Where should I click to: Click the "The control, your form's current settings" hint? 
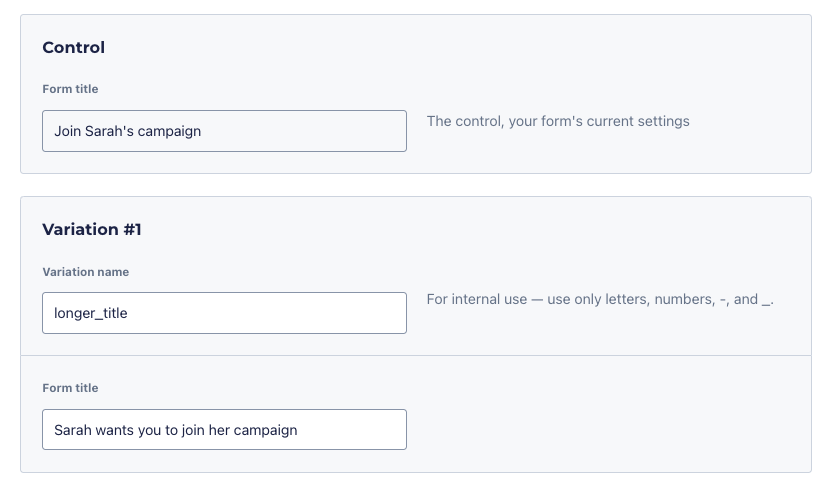click(x=558, y=121)
